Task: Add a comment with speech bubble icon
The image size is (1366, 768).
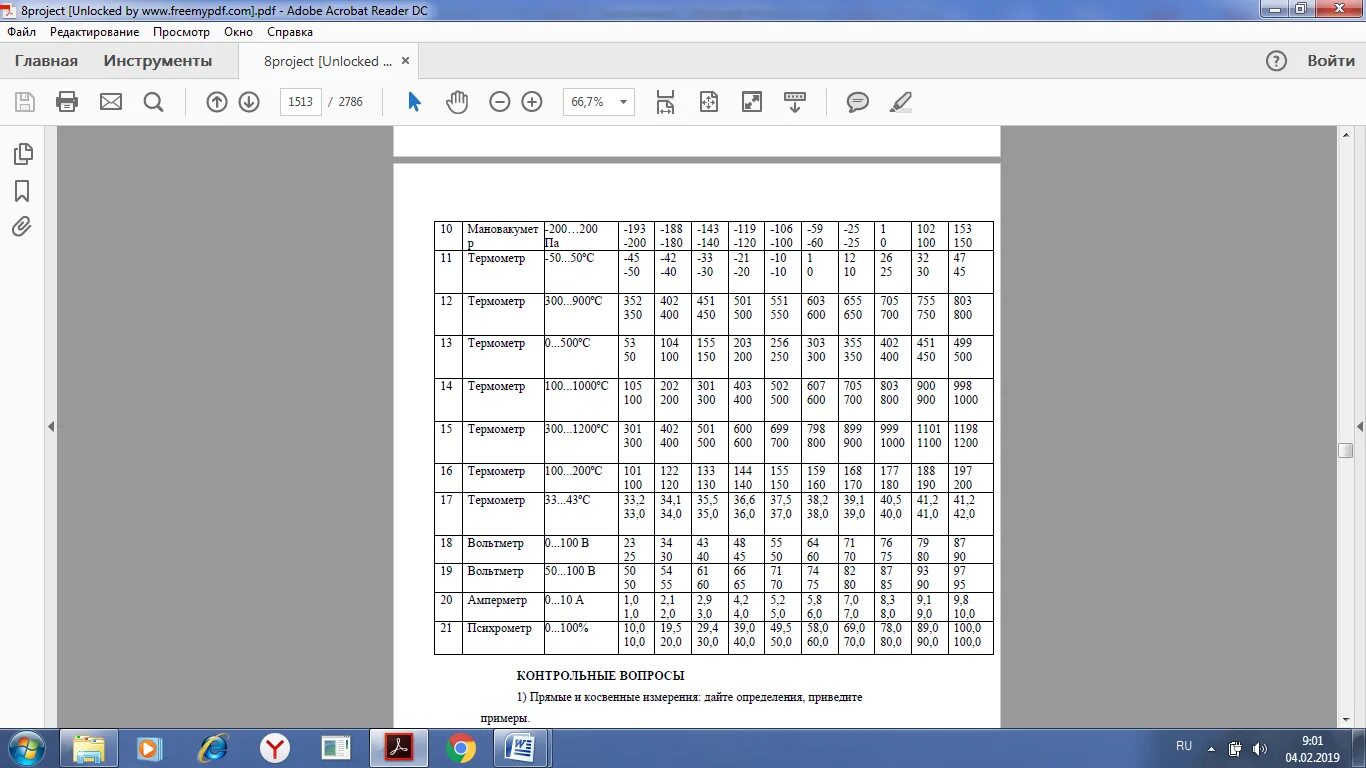Action: point(857,102)
